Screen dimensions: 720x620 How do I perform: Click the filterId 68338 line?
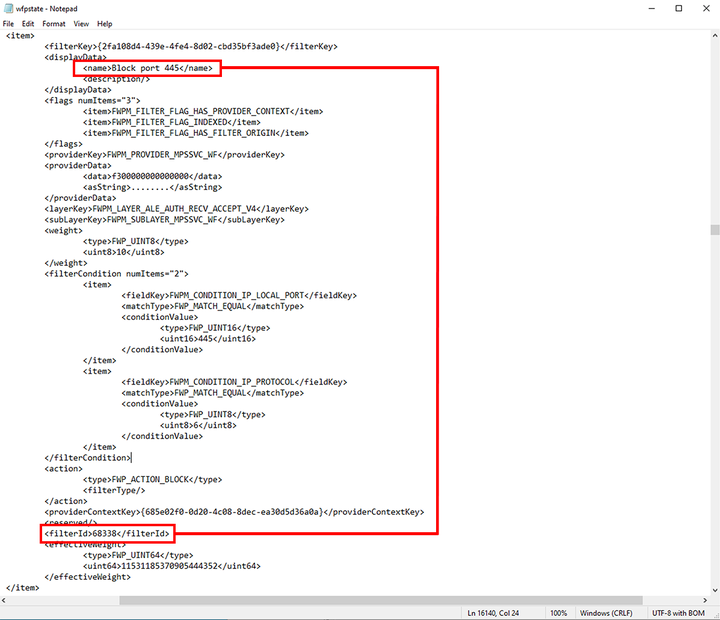107,534
